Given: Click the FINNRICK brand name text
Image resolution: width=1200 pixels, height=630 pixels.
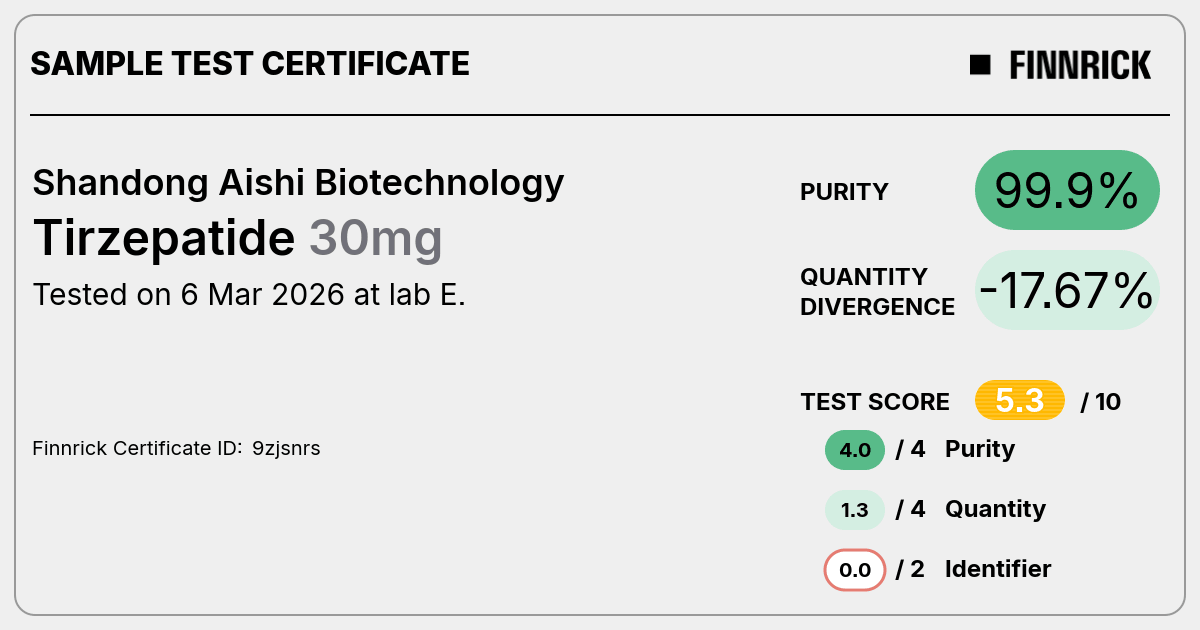Looking at the screenshot, I should click(1080, 65).
